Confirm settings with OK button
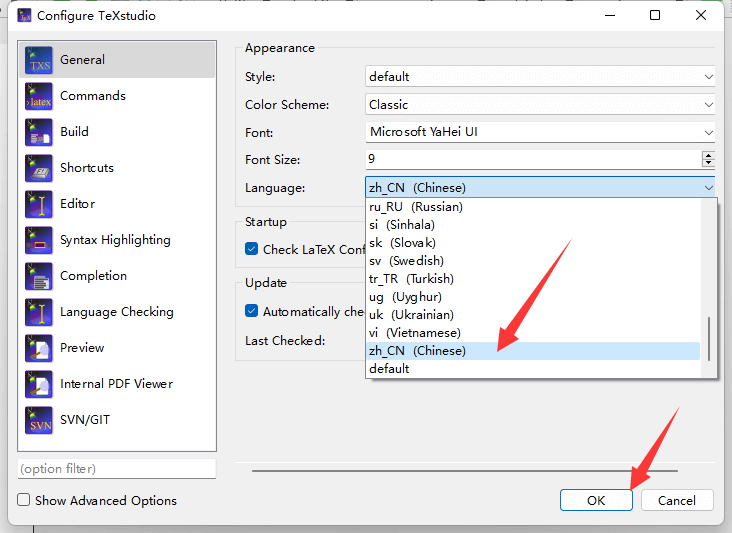Image resolution: width=732 pixels, height=533 pixels. coord(596,500)
